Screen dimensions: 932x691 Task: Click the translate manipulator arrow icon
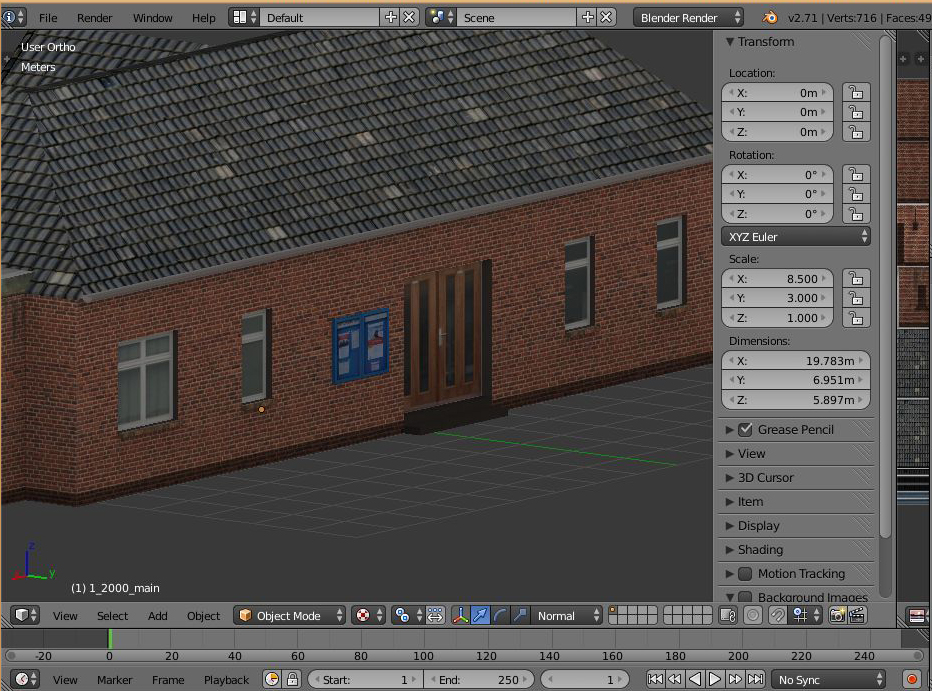[481, 616]
